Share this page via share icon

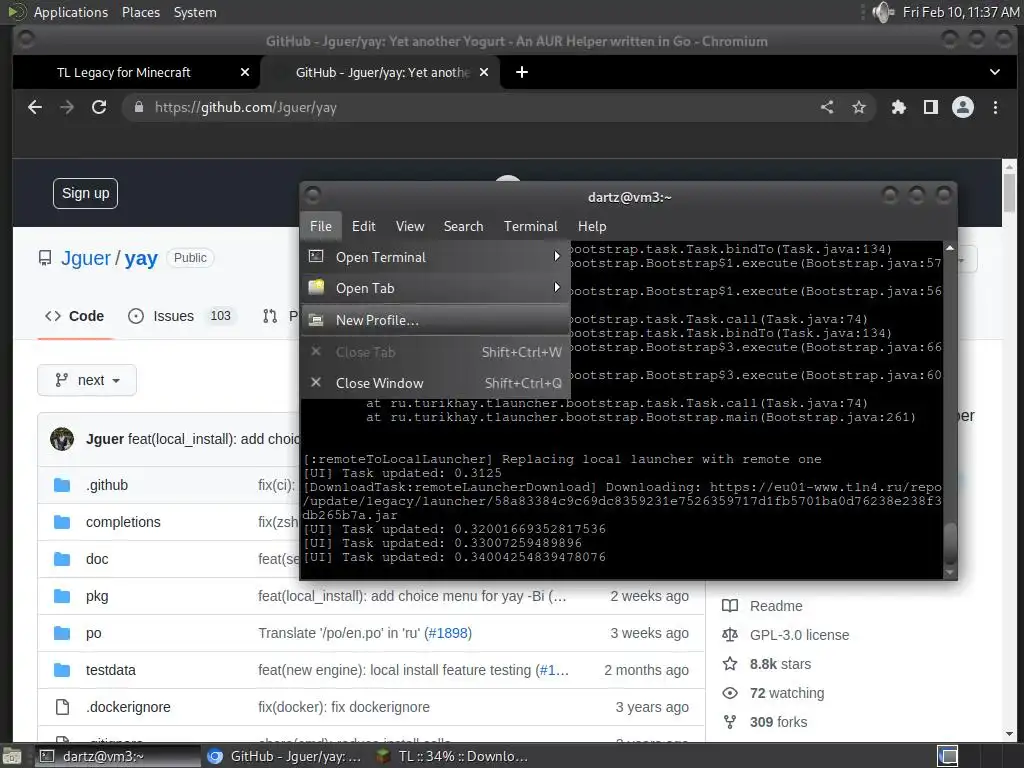[x=827, y=107]
